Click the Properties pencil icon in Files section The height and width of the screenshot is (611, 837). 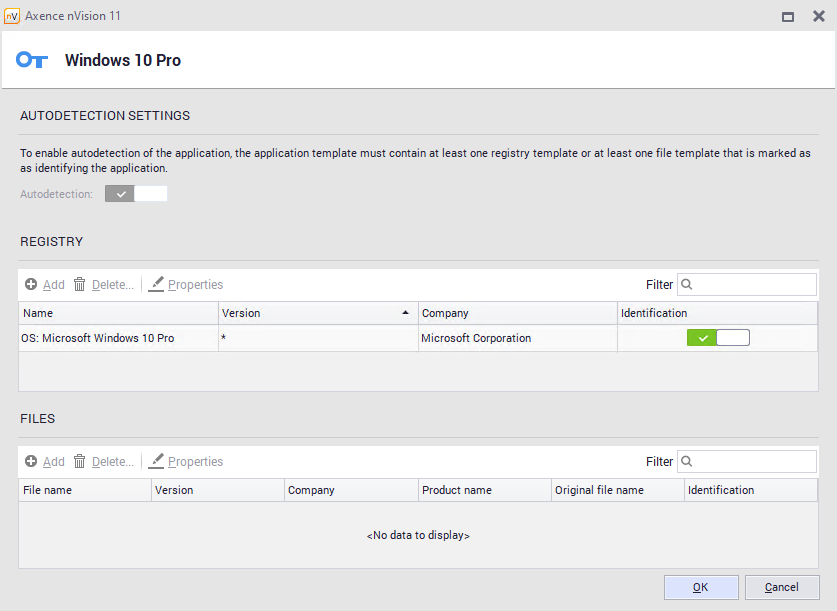(156, 462)
